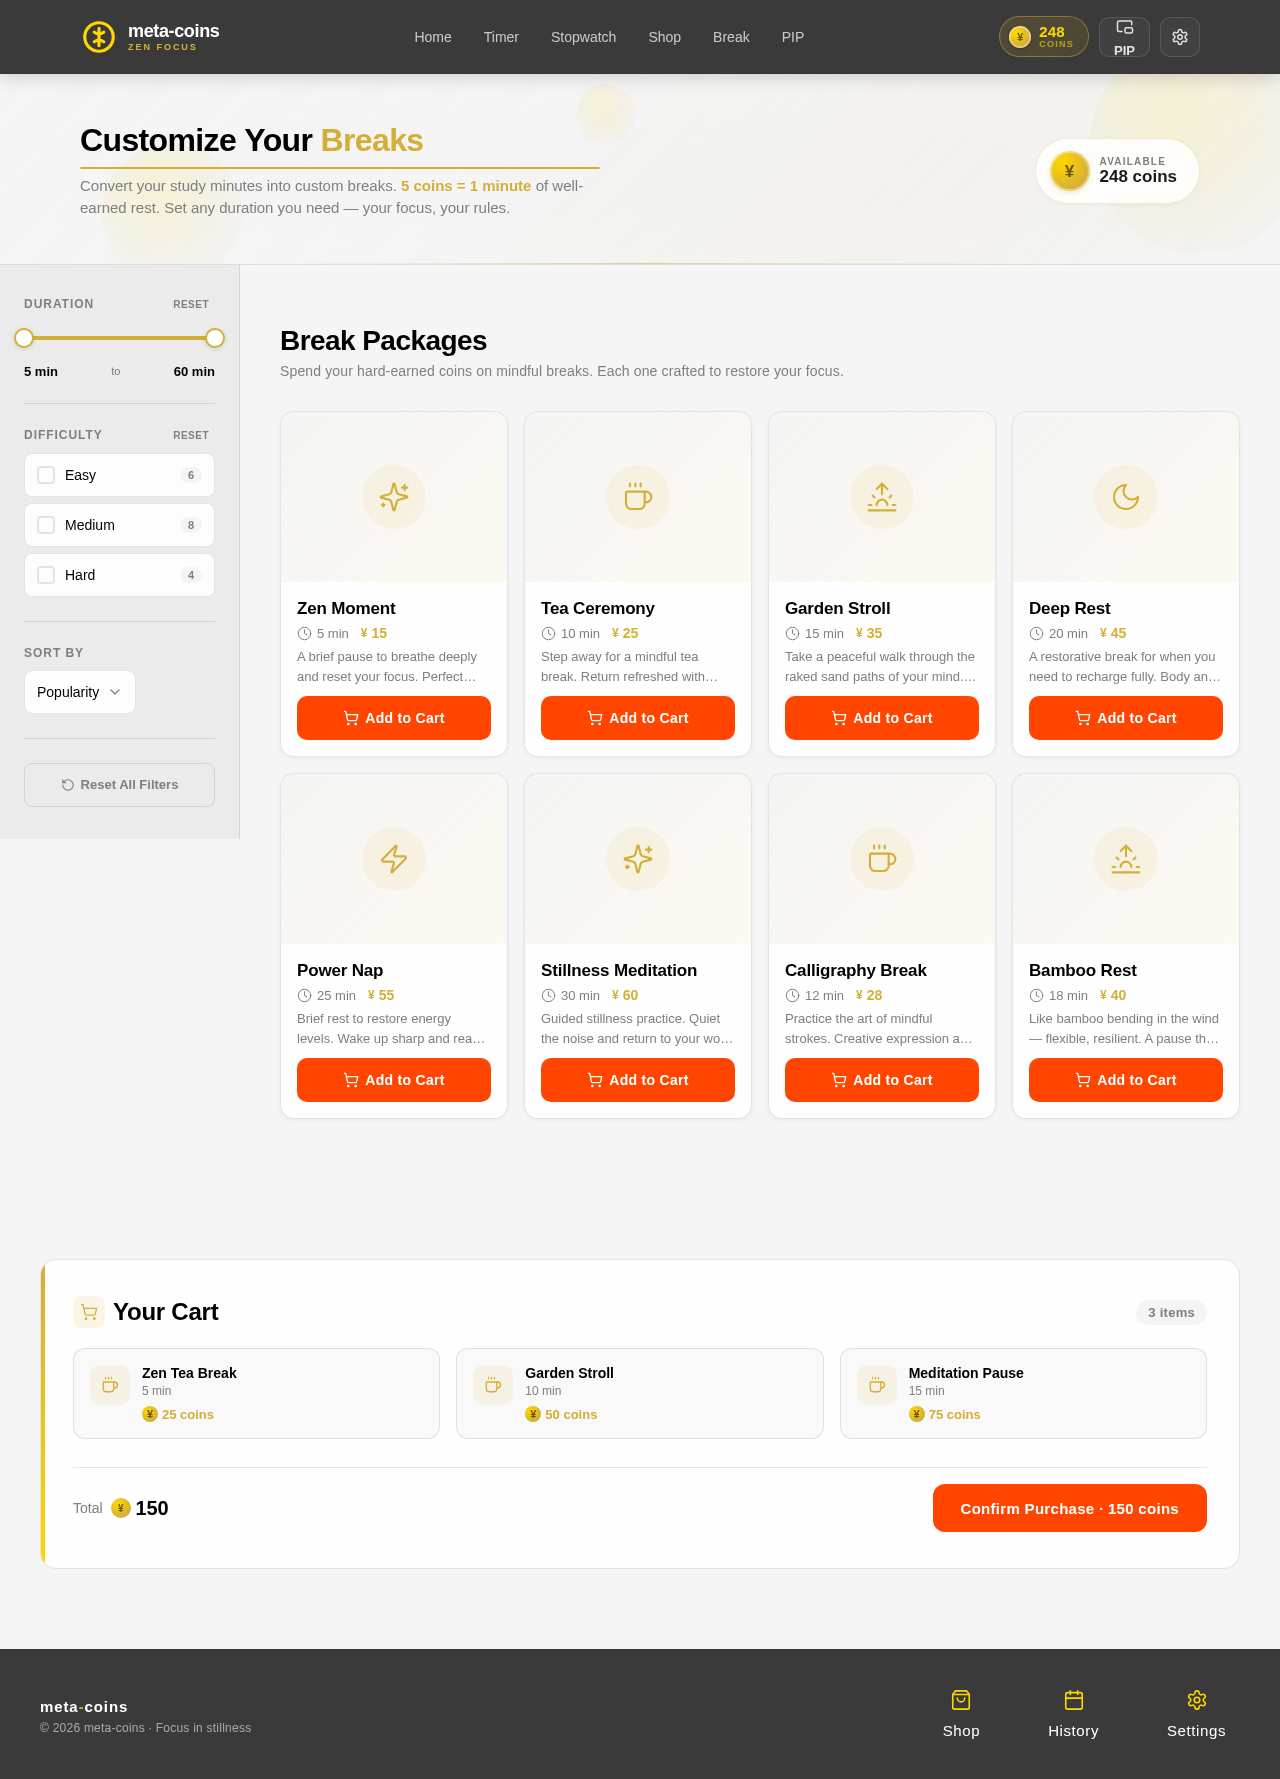Add Garden Stroll package to cart
The height and width of the screenshot is (1779, 1280).
click(x=882, y=718)
